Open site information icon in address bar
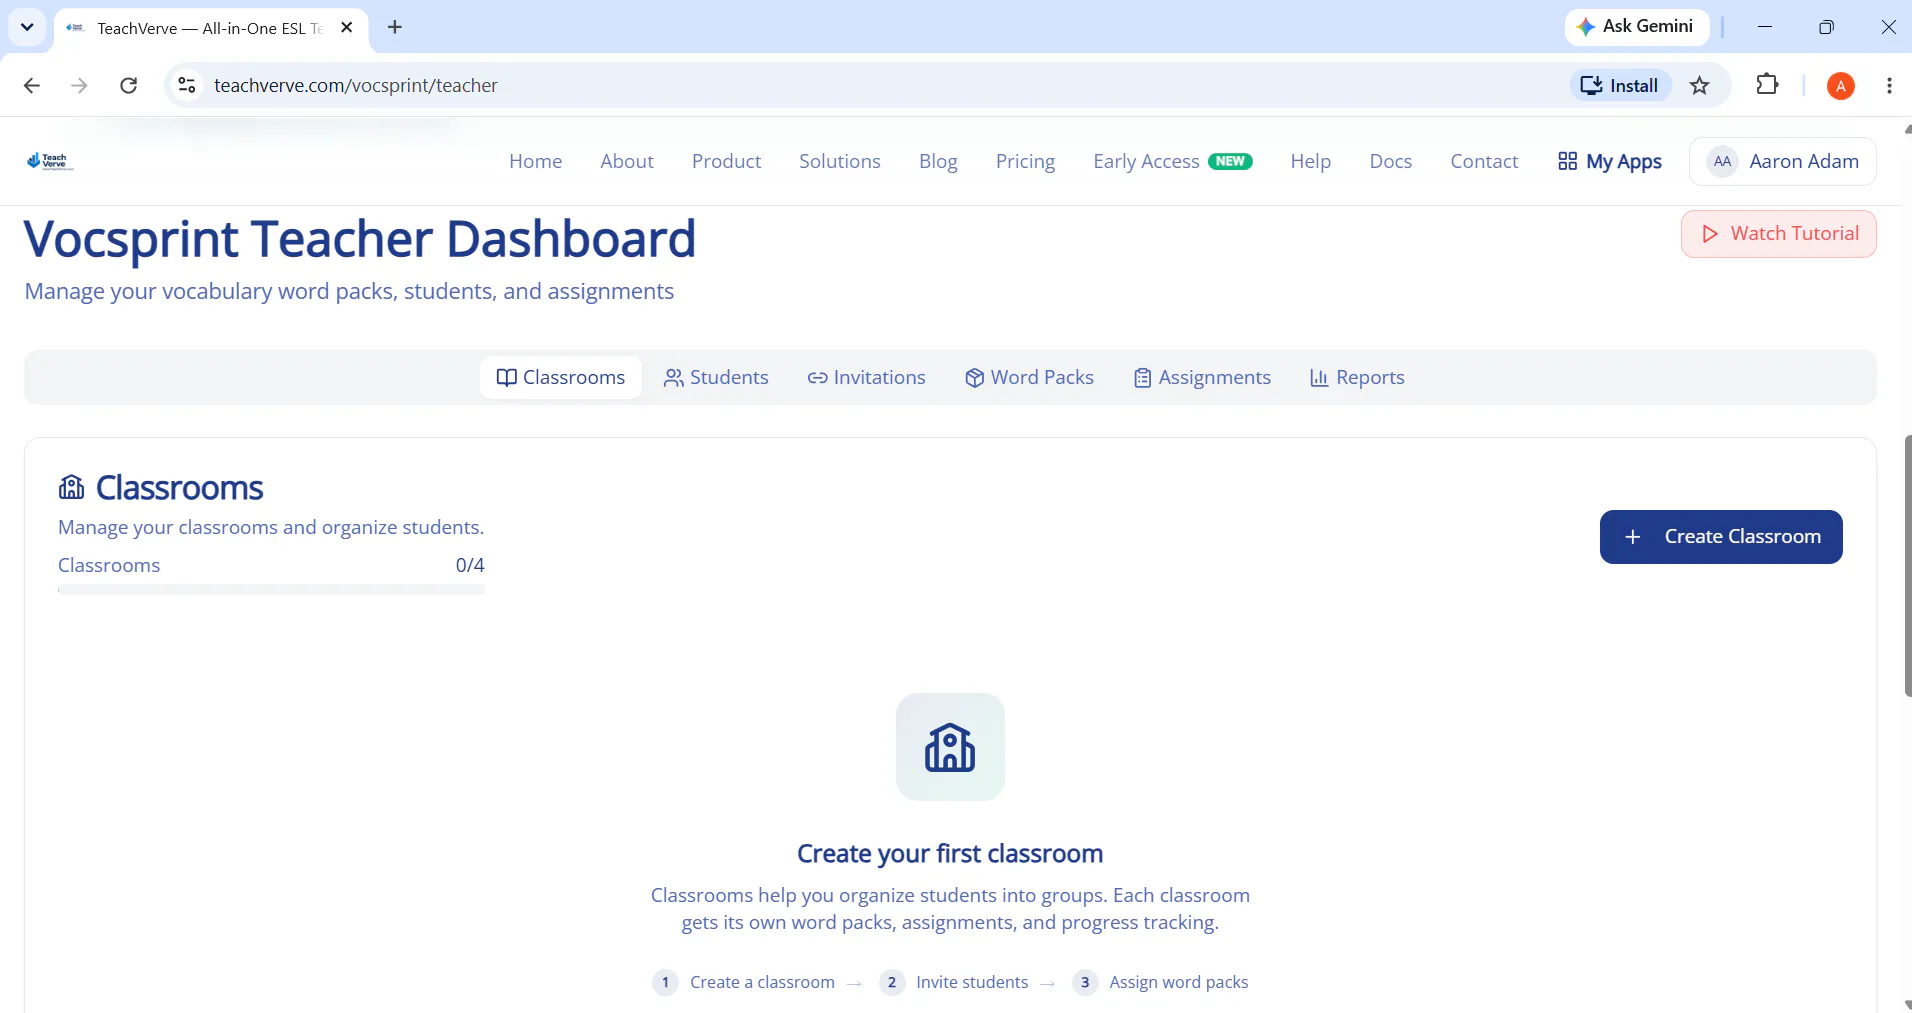1912x1013 pixels. point(187,85)
